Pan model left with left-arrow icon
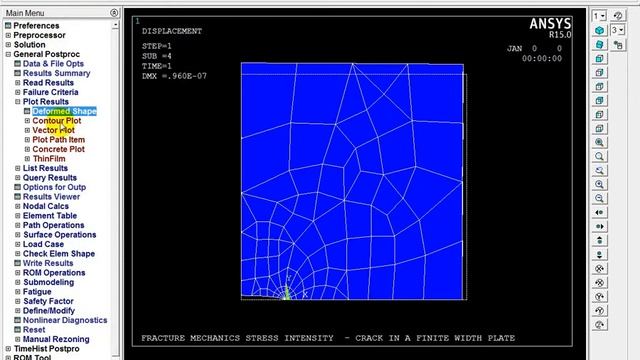640x360 pixels. tap(599, 212)
